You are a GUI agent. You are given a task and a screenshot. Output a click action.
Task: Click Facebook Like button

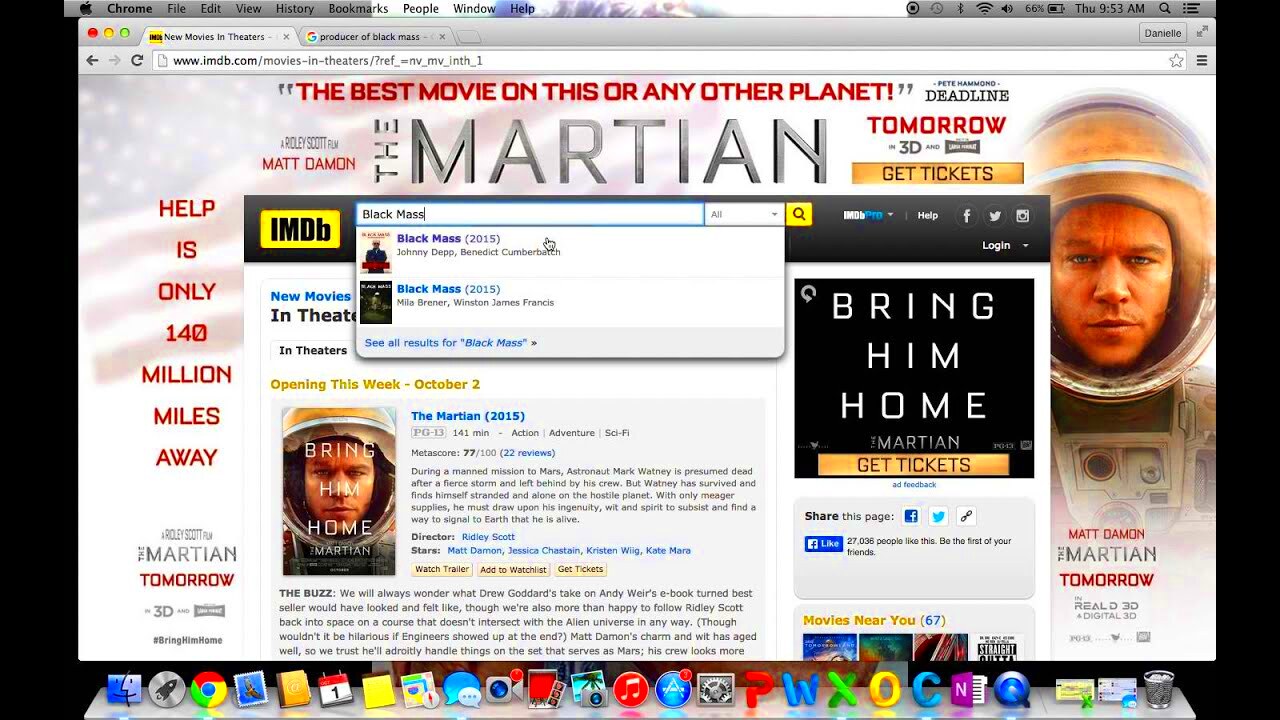[x=824, y=544]
